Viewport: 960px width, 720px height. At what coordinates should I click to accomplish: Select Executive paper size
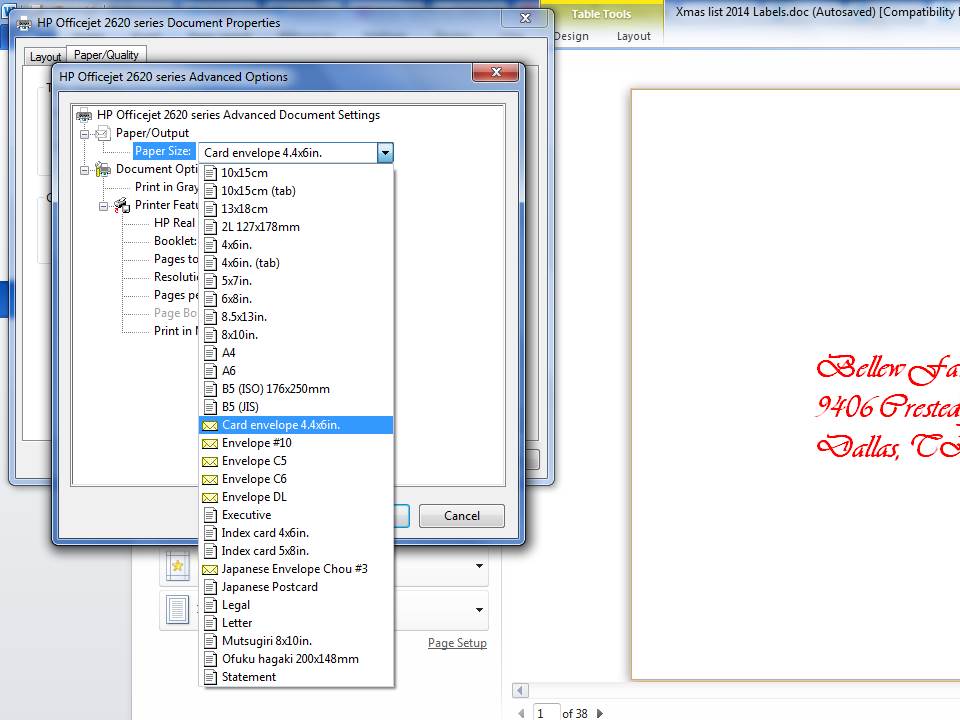[x=296, y=515]
